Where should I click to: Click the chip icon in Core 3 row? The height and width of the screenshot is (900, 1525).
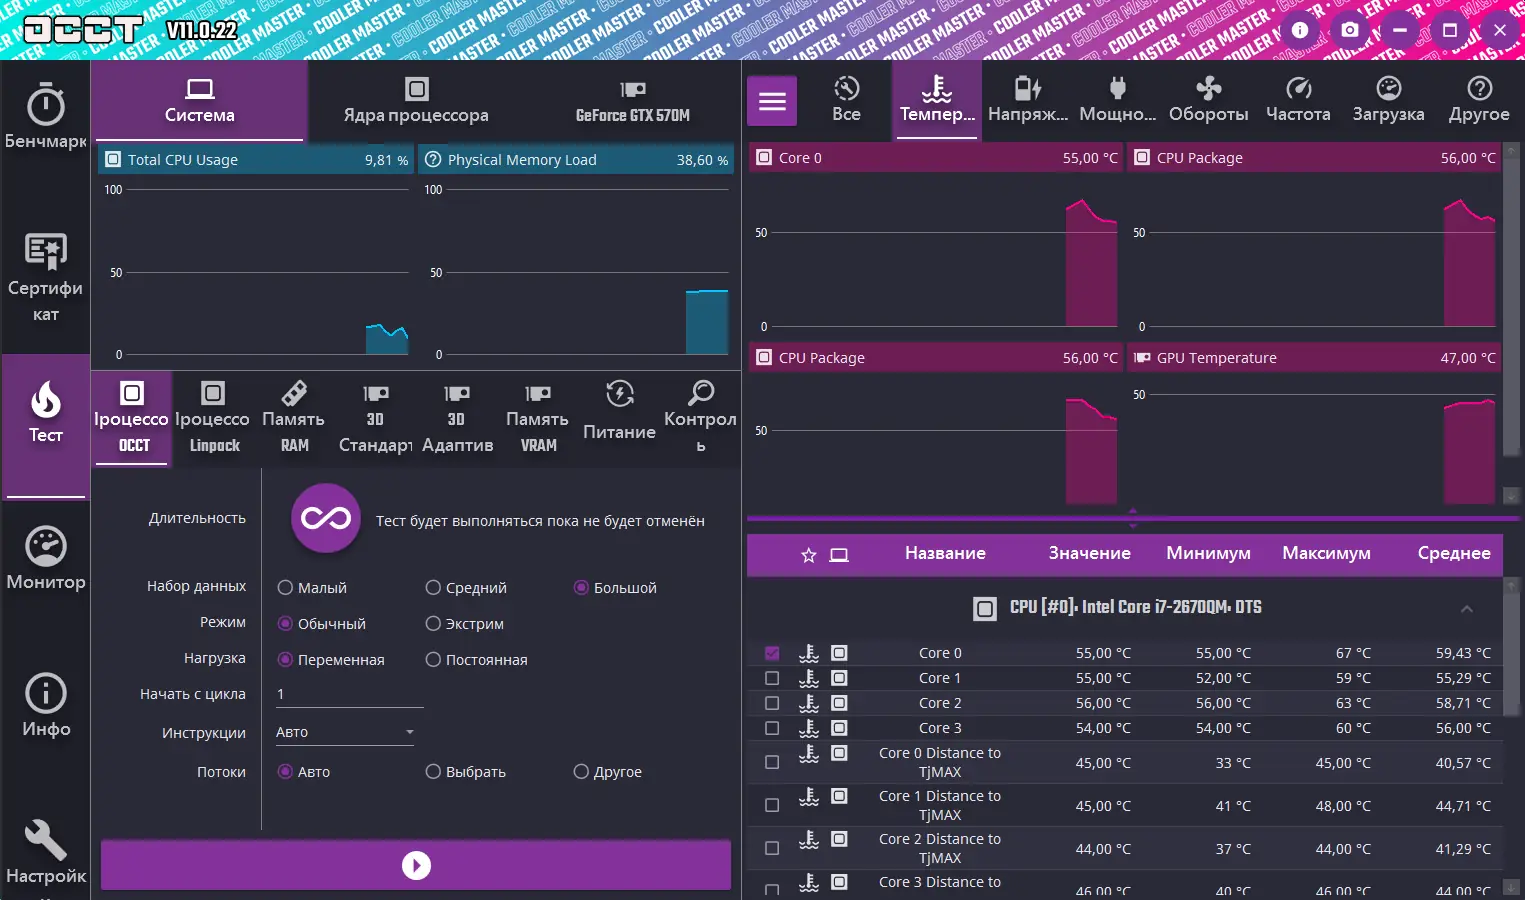point(839,728)
